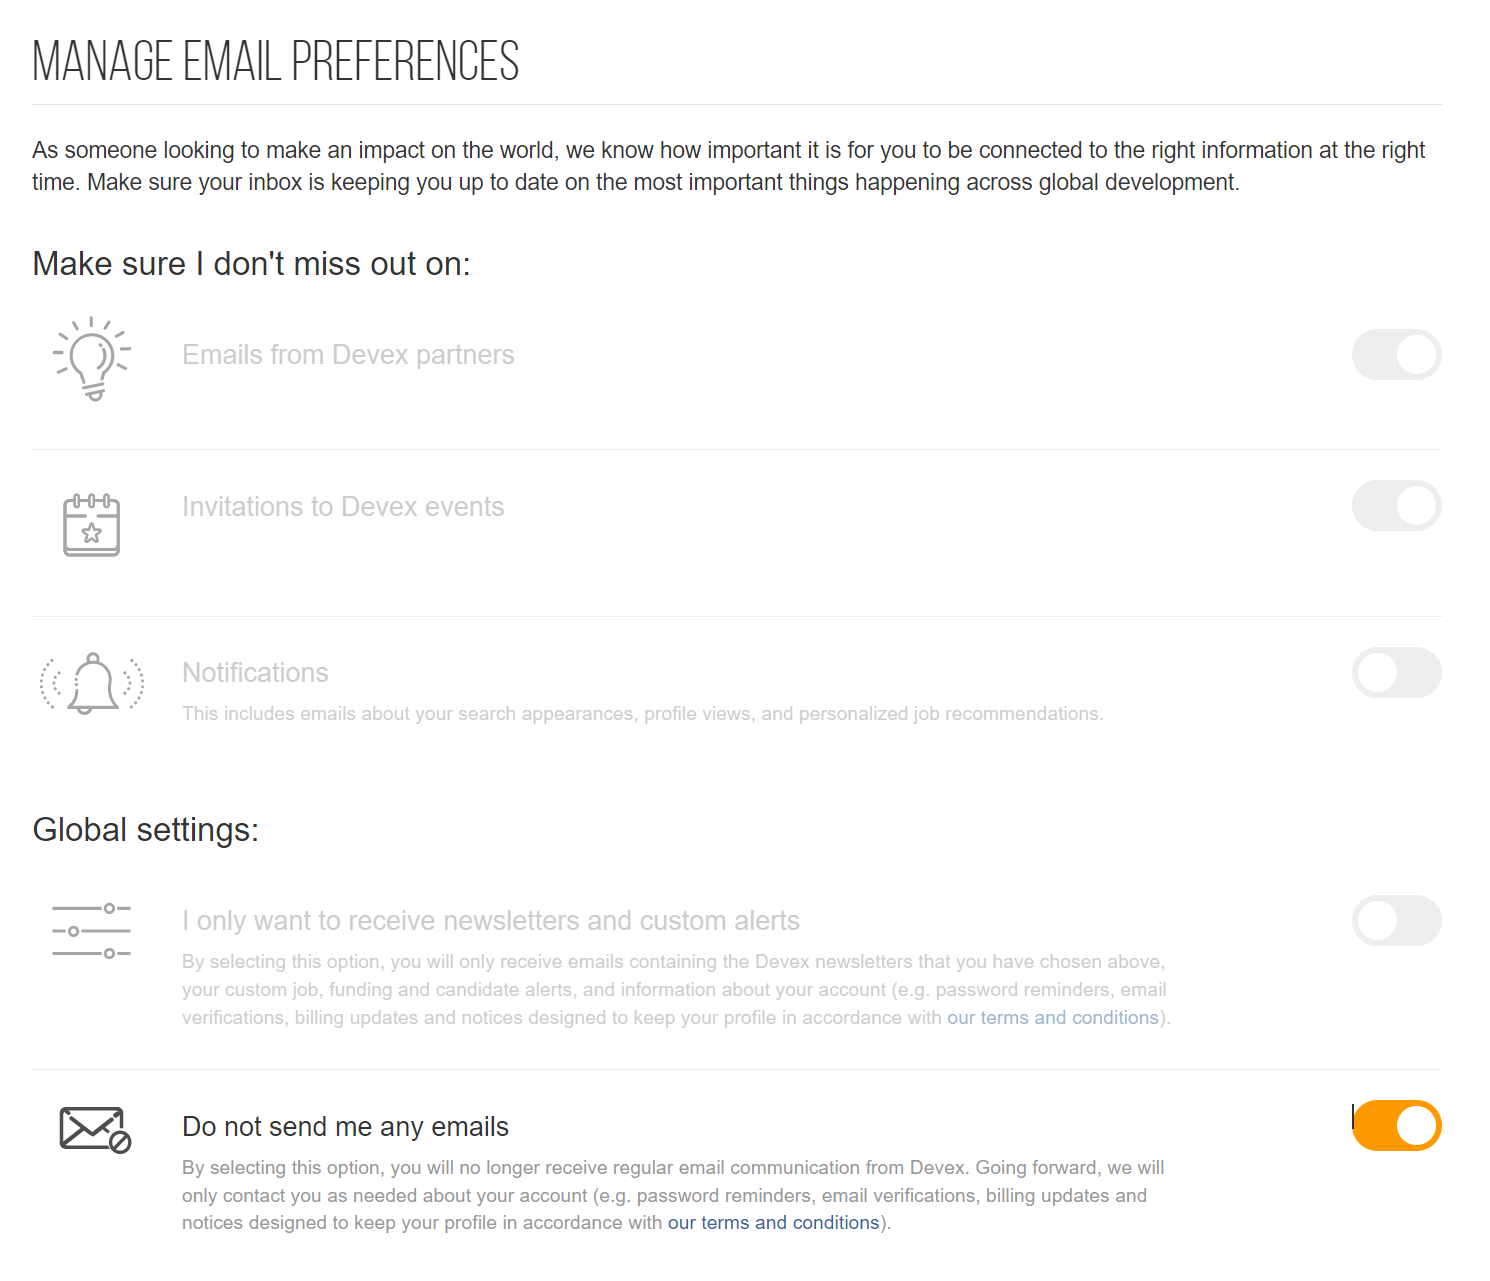The width and height of the screenshot is (1490, 1281).
Task: Click the ringing bell Notifications icon
Action: [92, 683]
